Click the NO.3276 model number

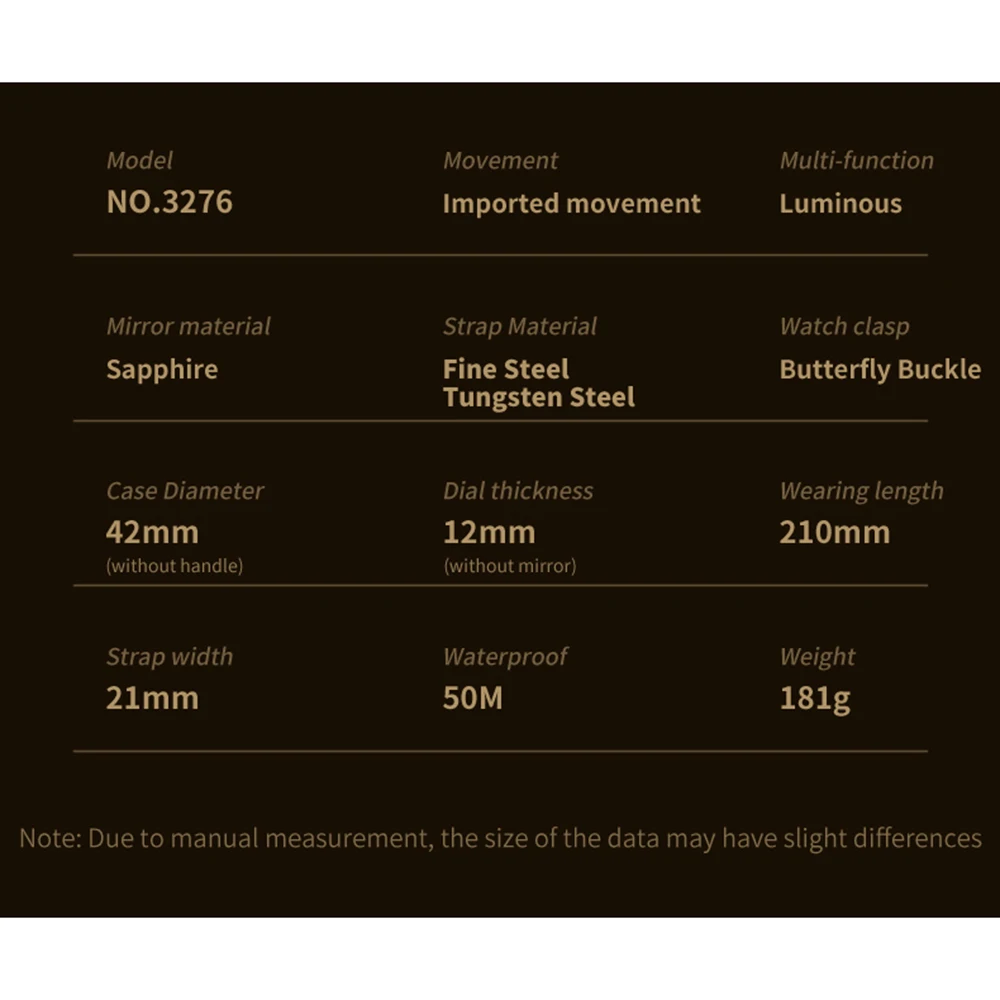click(169, 202)
